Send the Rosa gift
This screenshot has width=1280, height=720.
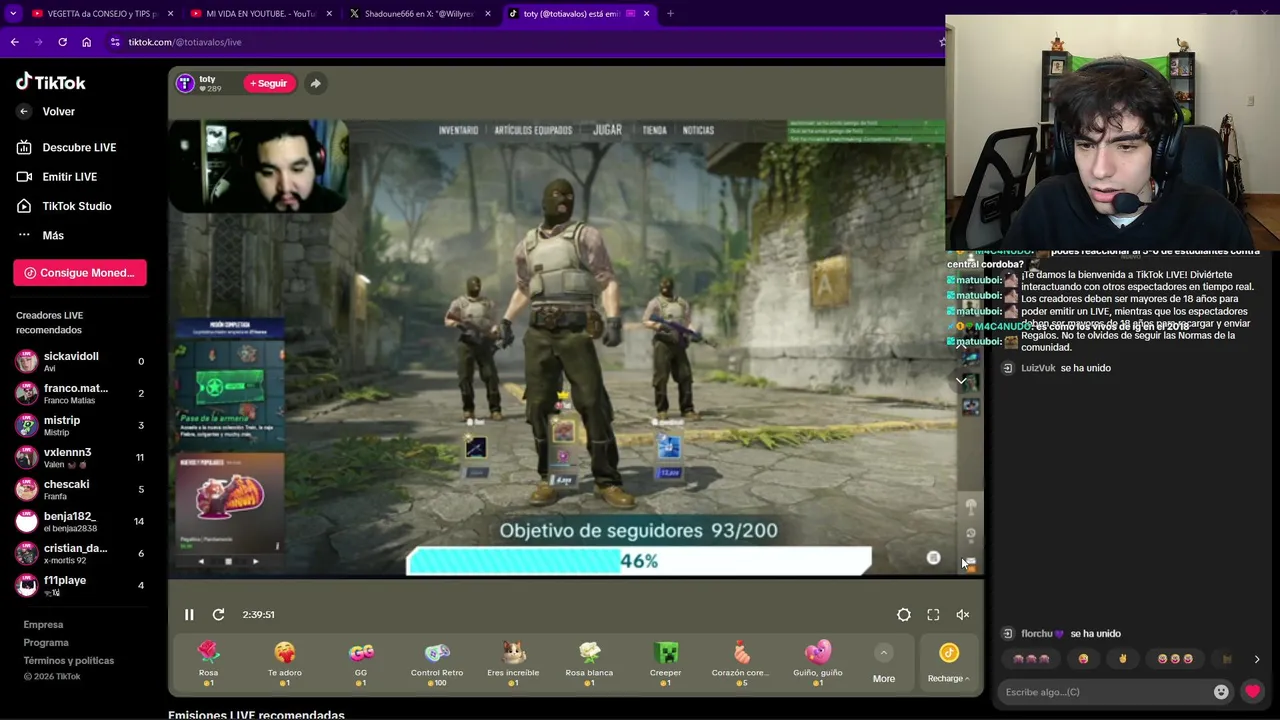[x=208, y=664]
